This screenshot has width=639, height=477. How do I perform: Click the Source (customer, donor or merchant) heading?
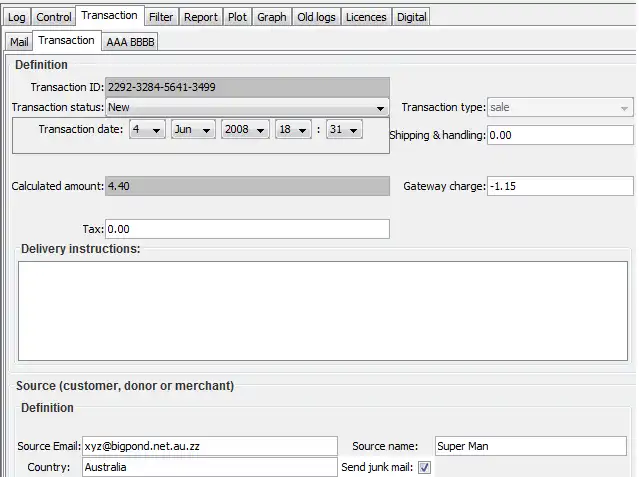tap(125, 386)
